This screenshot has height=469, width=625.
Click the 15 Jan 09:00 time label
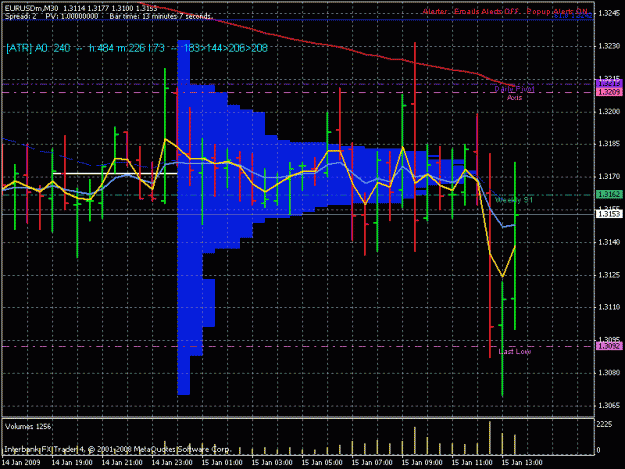(422, 463)
